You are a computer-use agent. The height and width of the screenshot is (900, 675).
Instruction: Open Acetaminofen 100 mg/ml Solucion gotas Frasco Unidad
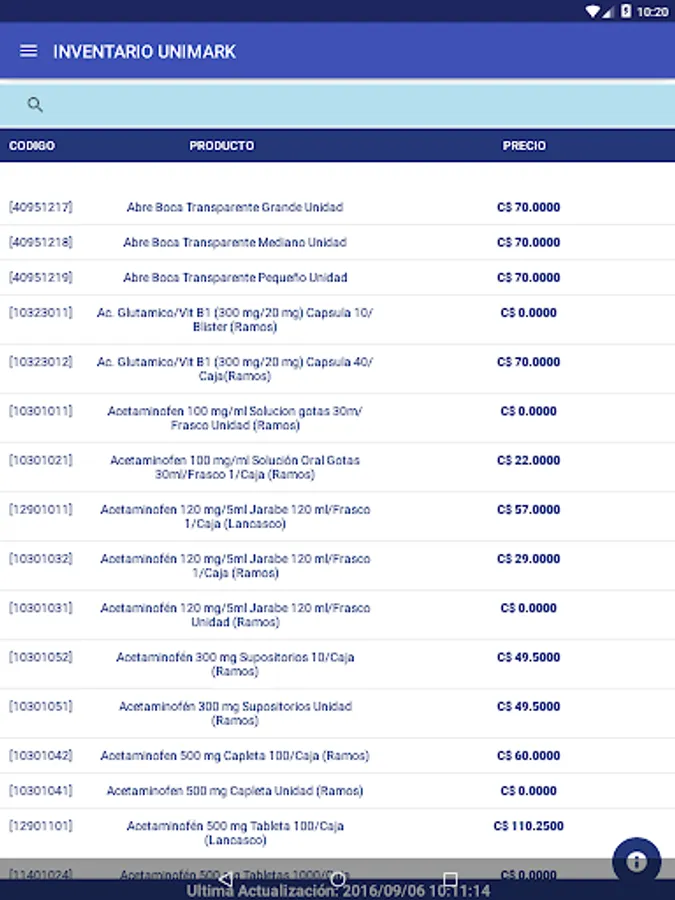[235, 418]
